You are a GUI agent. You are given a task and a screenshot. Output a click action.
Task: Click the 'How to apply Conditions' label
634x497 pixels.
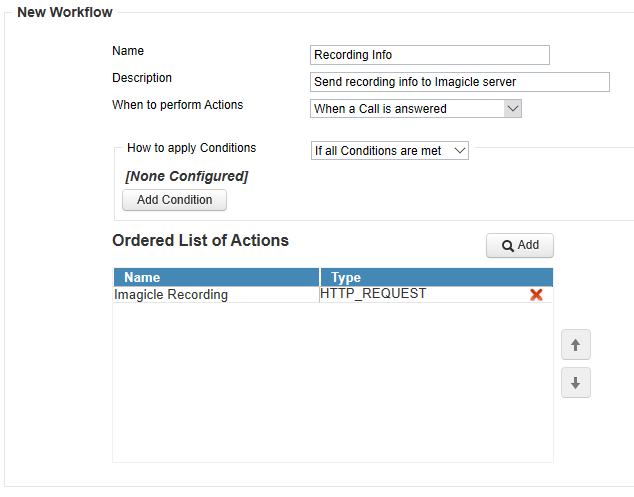(191, 148)
